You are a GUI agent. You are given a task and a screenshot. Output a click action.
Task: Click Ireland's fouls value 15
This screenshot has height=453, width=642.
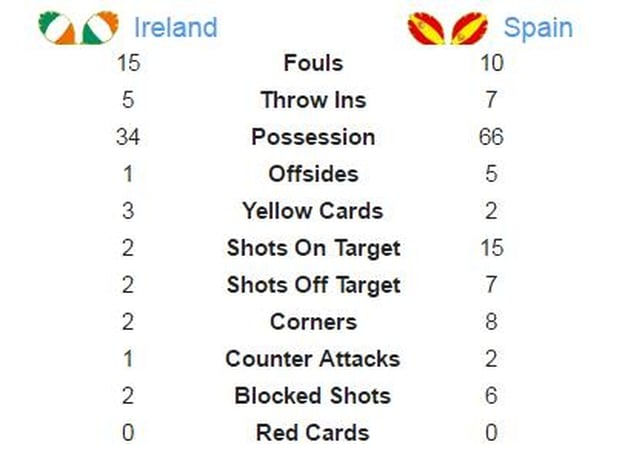point(128,63)
